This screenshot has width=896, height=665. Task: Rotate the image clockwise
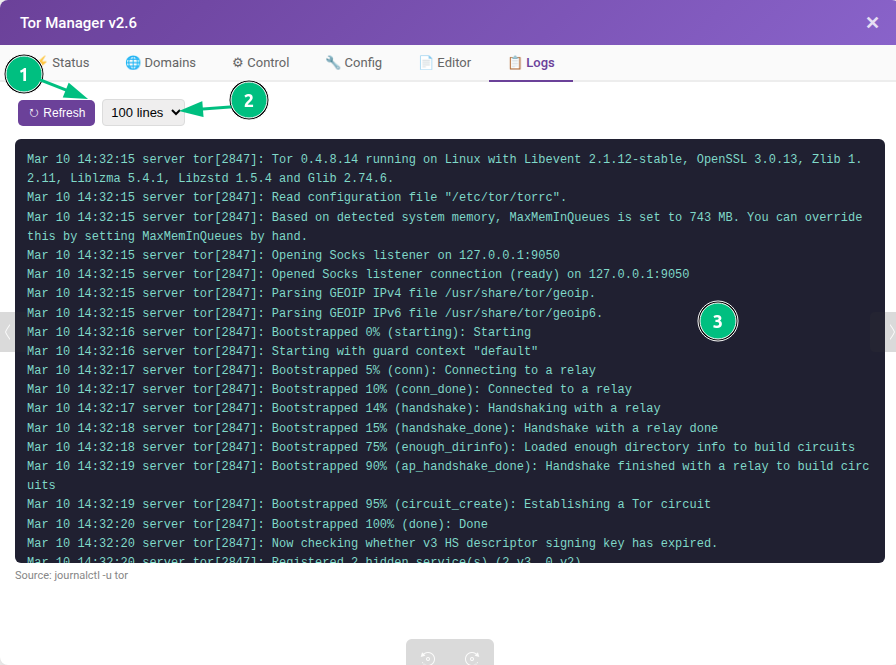pyautogui.click(x=472, y=658)
